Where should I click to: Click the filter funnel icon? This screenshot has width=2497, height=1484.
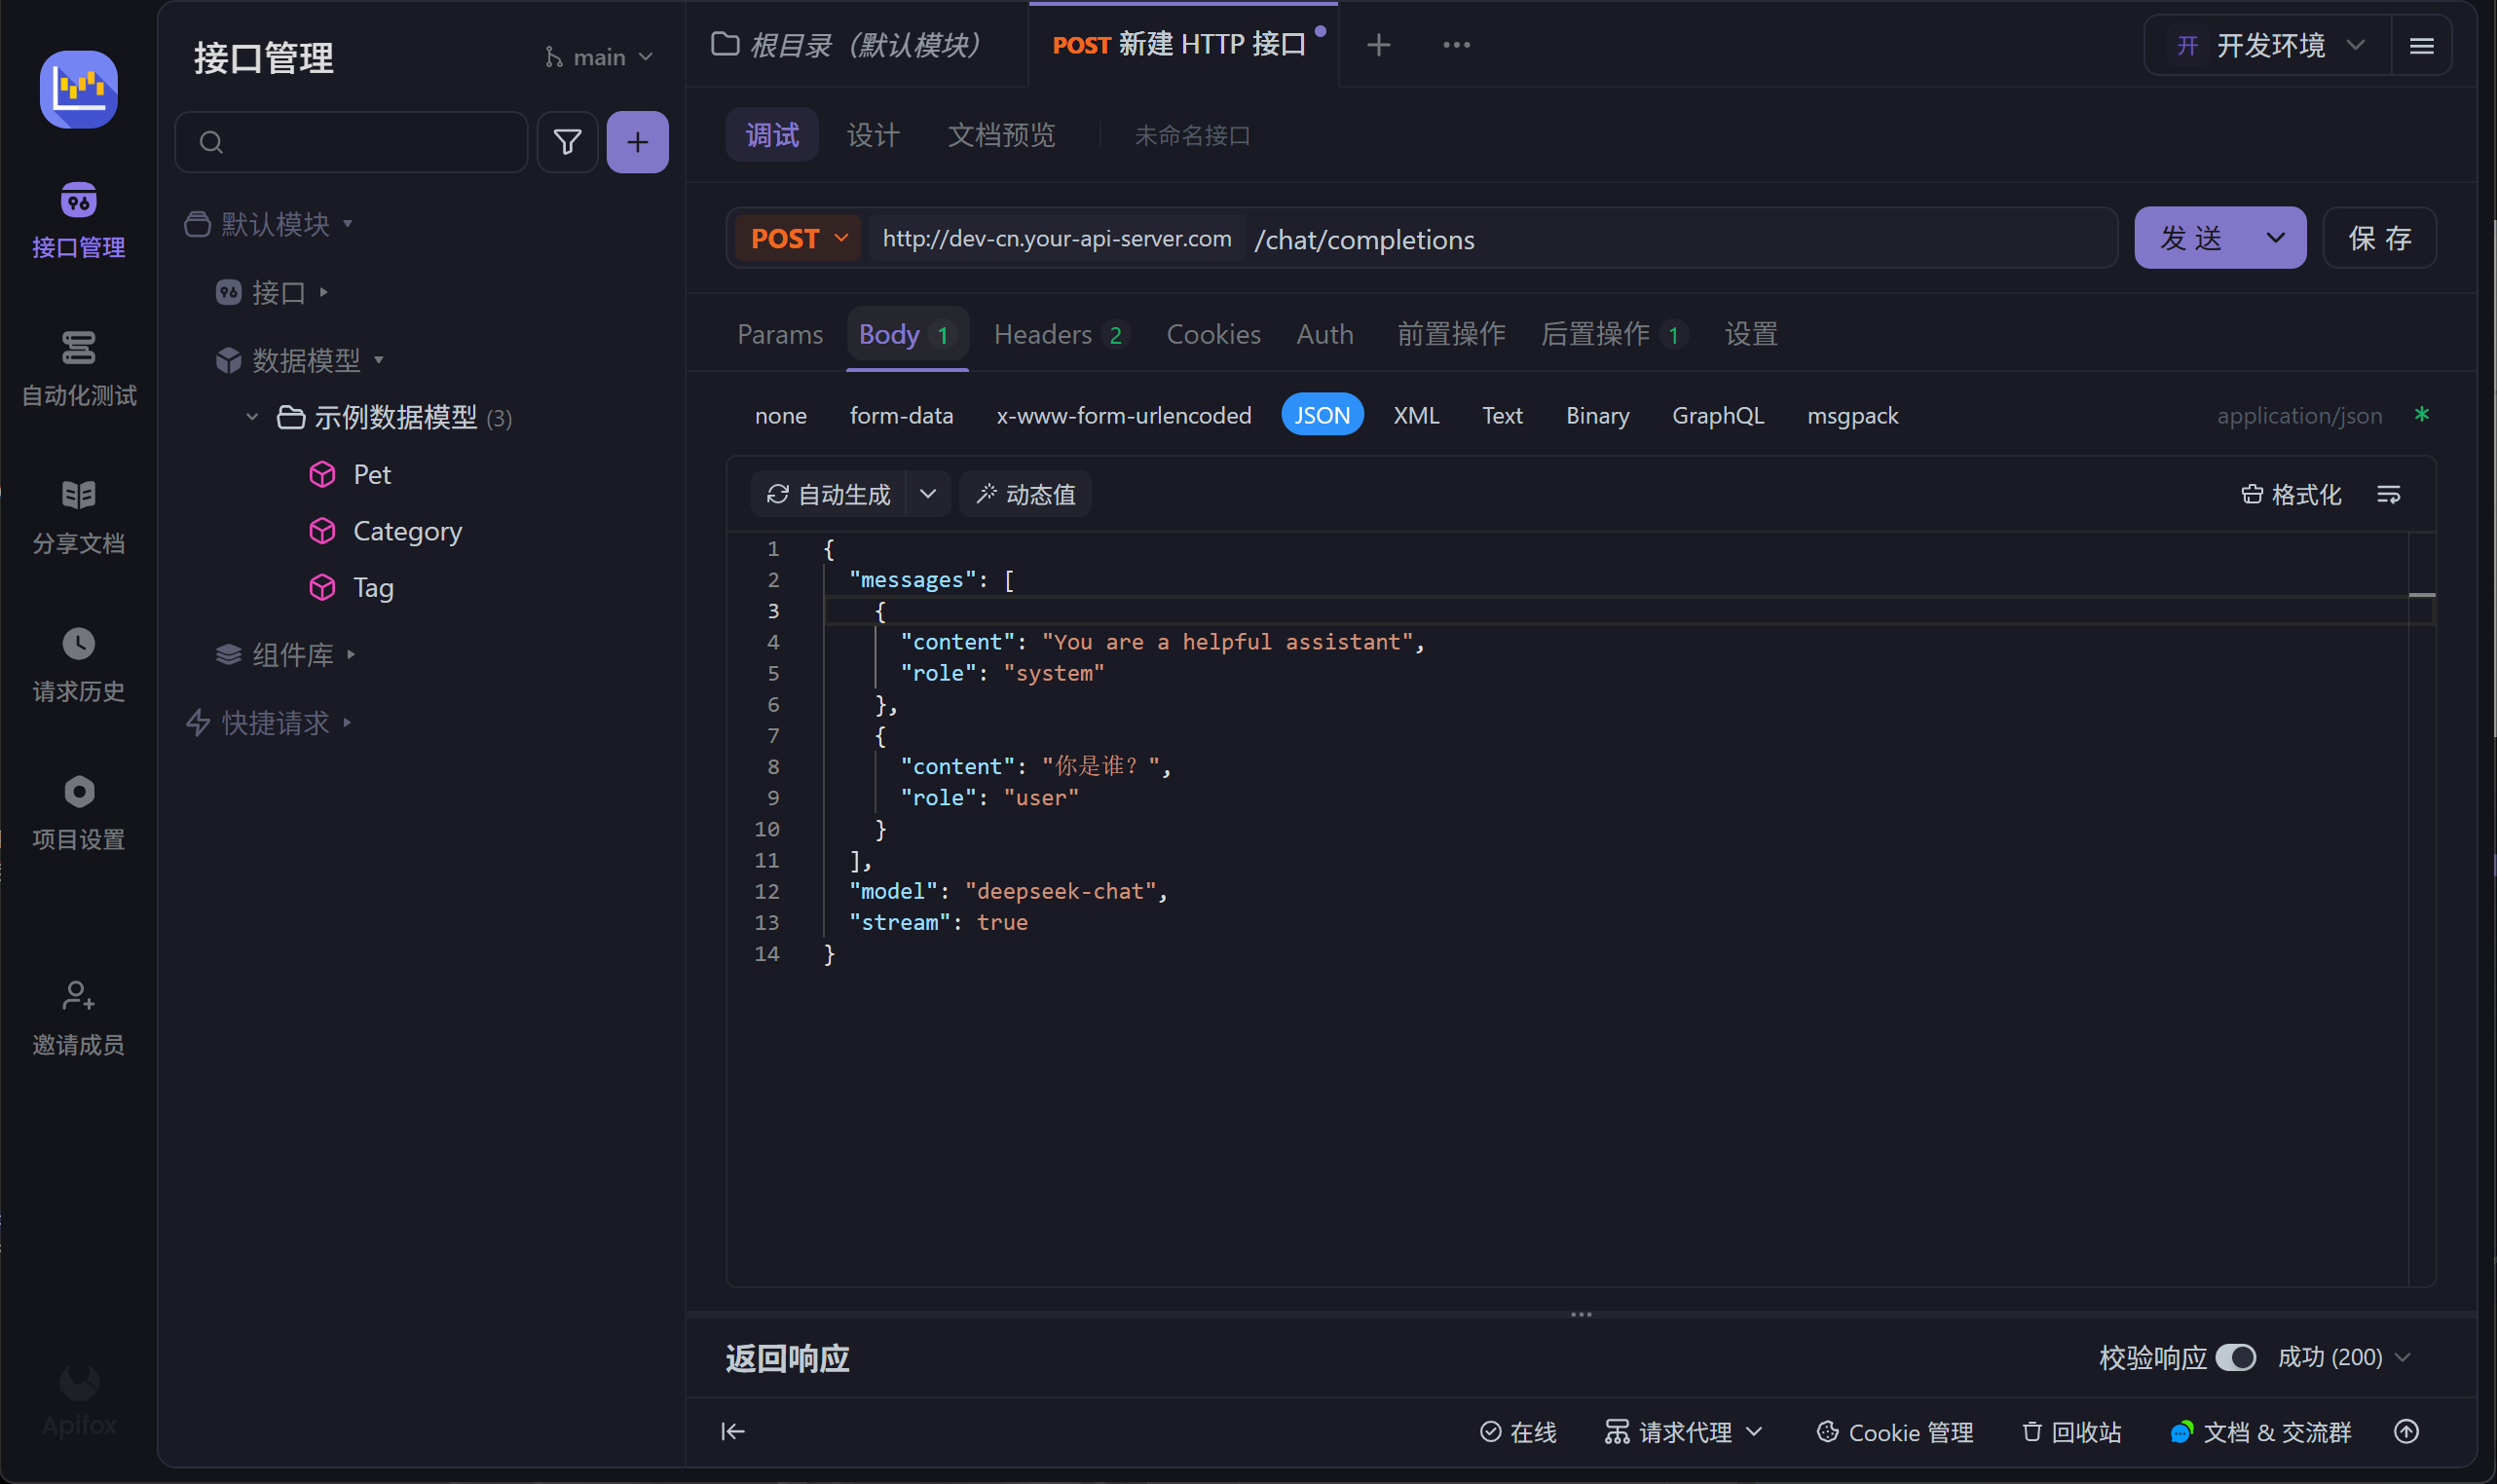pyautogui.click(x=567, y=142)
